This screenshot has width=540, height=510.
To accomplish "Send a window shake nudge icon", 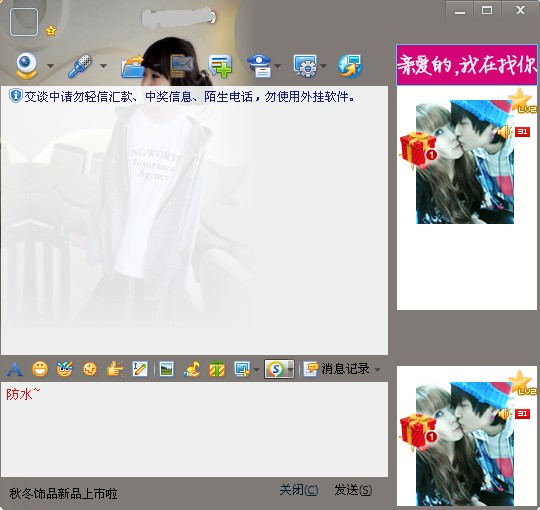I will click(90, 370).
